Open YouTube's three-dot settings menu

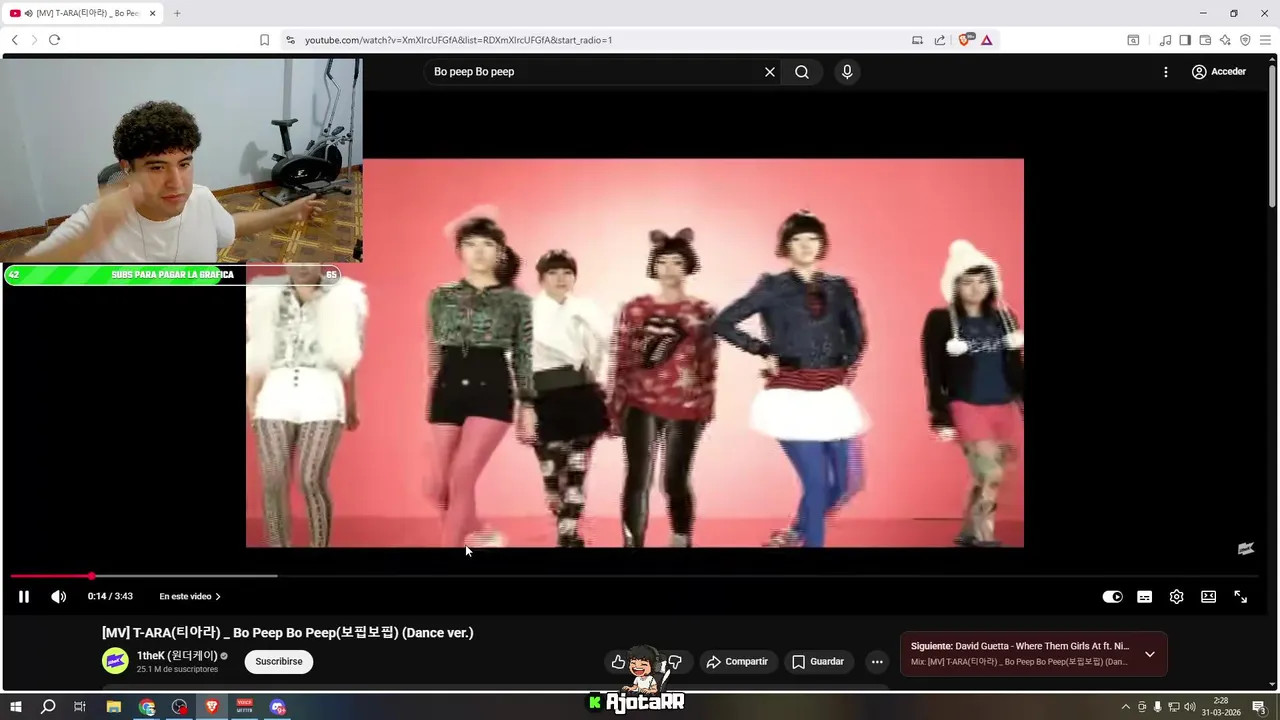(x=1165, y=72)
